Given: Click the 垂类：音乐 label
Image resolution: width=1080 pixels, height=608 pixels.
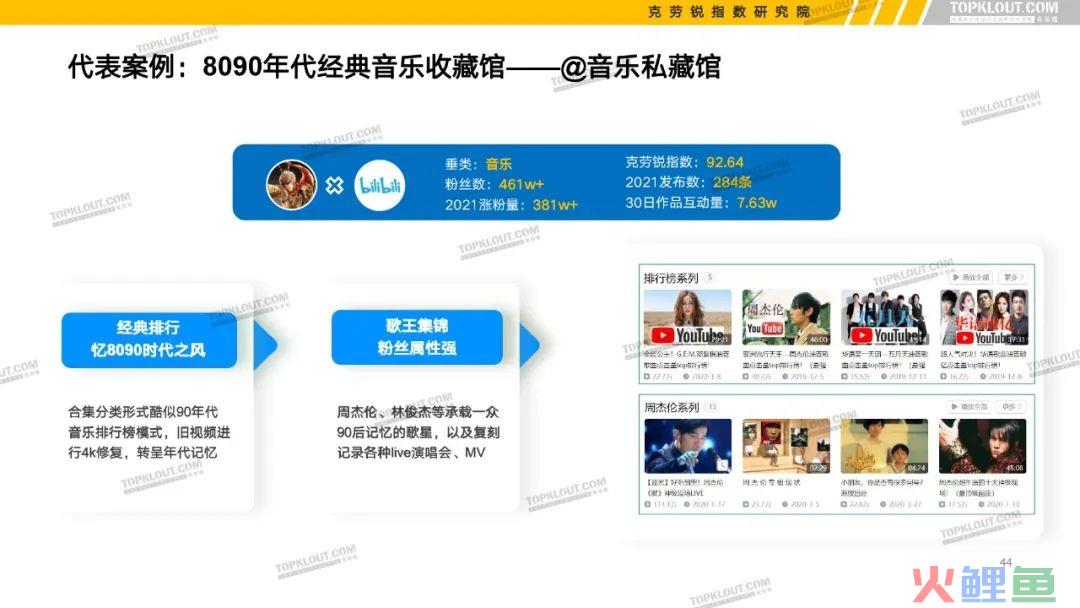Looking at the screenshot, I should point(478,164).
